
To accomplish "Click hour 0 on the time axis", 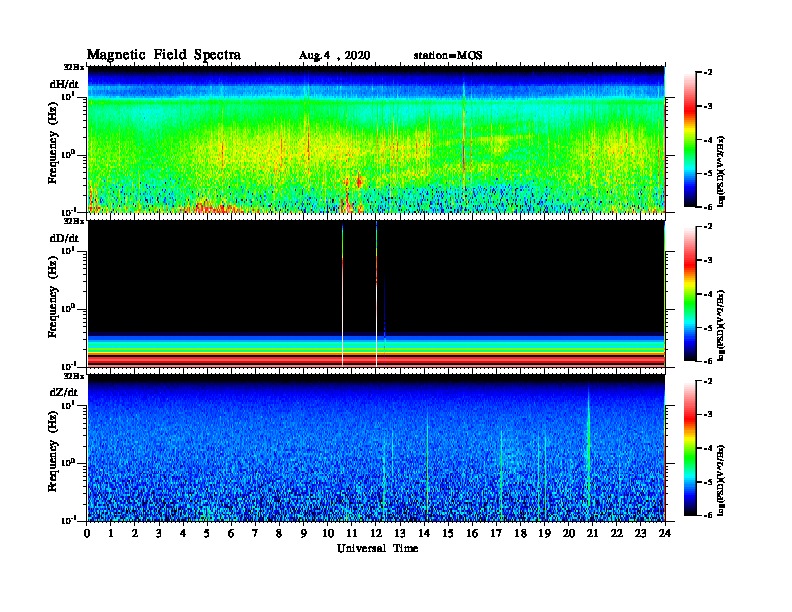I will point(87,533).
